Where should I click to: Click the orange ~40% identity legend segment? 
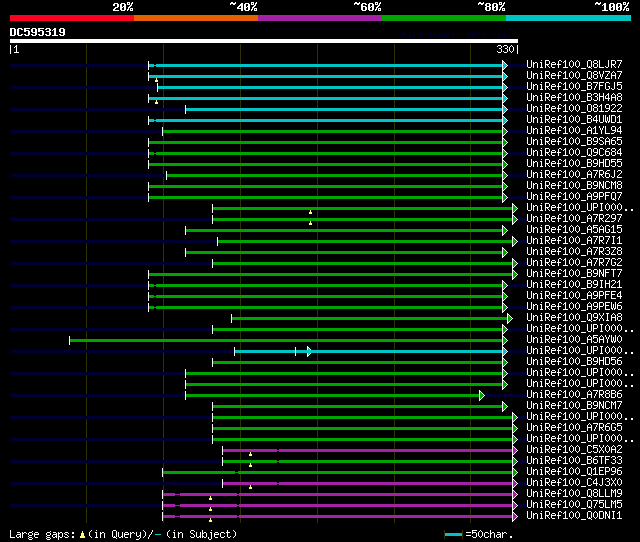(x=196, y=18)
